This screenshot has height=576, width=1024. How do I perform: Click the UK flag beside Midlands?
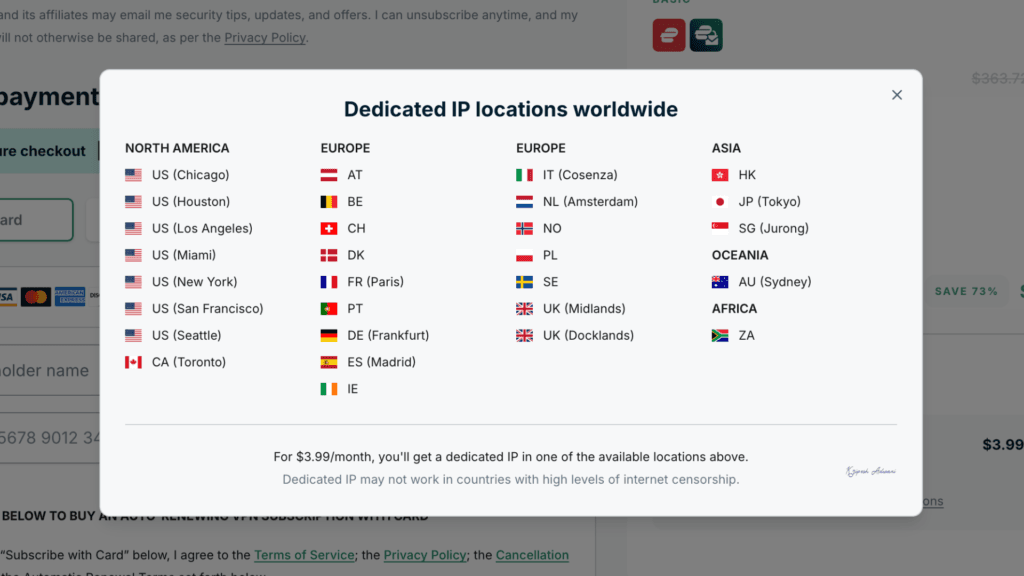click(524, 309)
